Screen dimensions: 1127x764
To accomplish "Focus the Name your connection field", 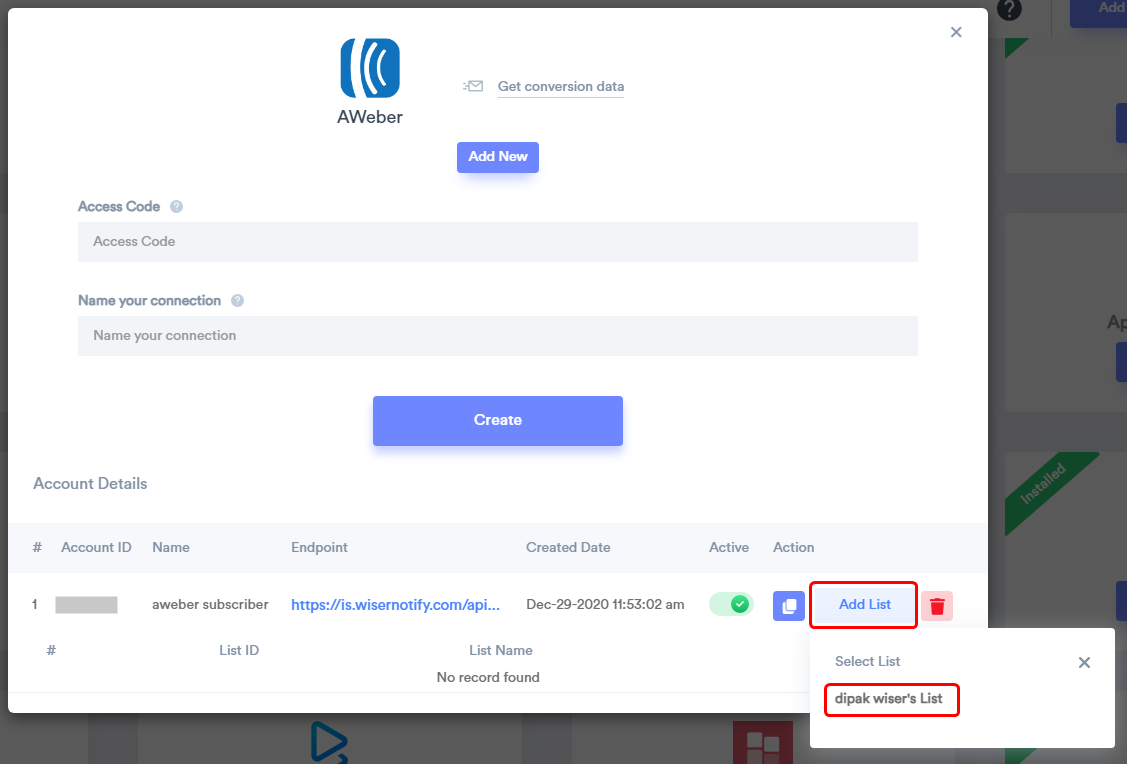I will [498, 336].
